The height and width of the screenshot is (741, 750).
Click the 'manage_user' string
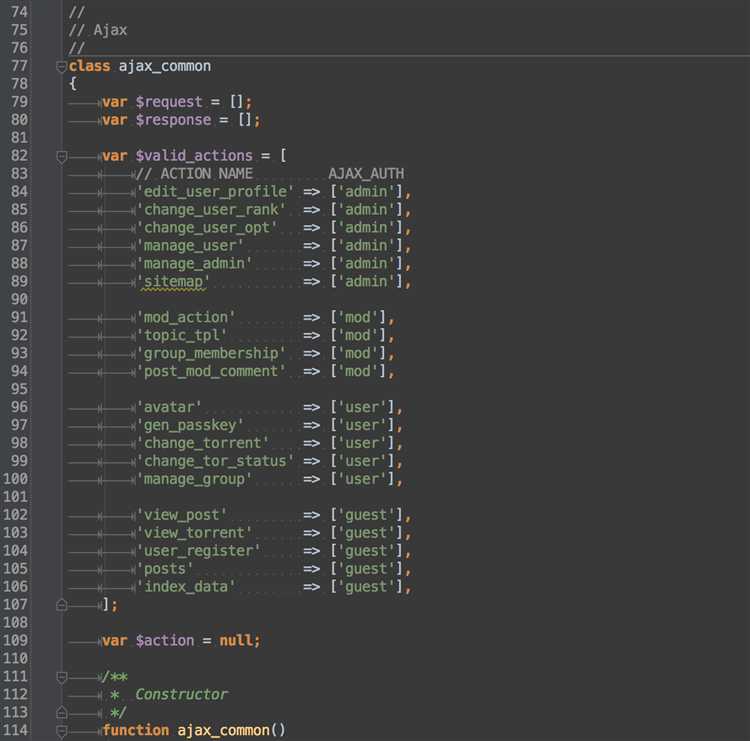pos(190,245)
